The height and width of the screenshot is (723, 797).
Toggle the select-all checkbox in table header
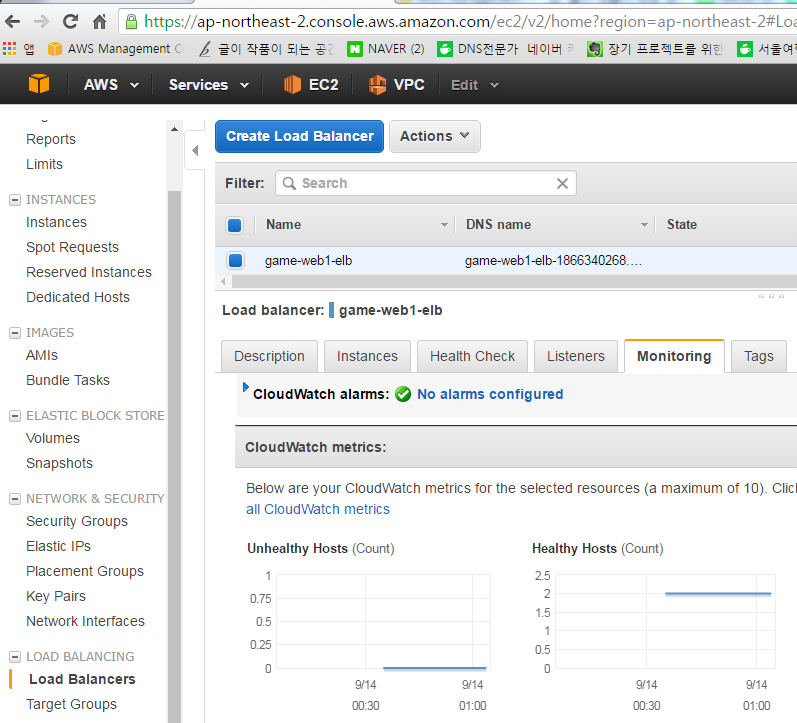[x=235, y=225]
